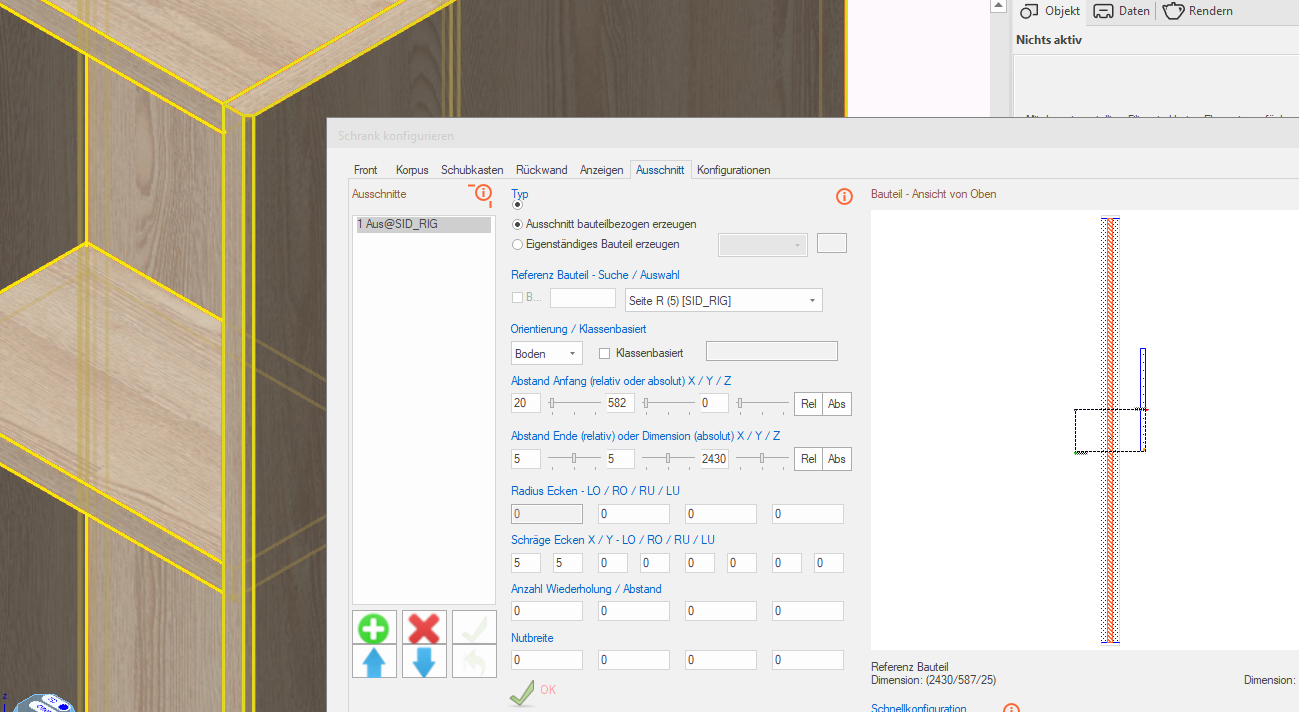The width and height of the screenshot is (1299, 712).
Task: Adjust Abstand Ende Z slider
Action: coord(762,458)
